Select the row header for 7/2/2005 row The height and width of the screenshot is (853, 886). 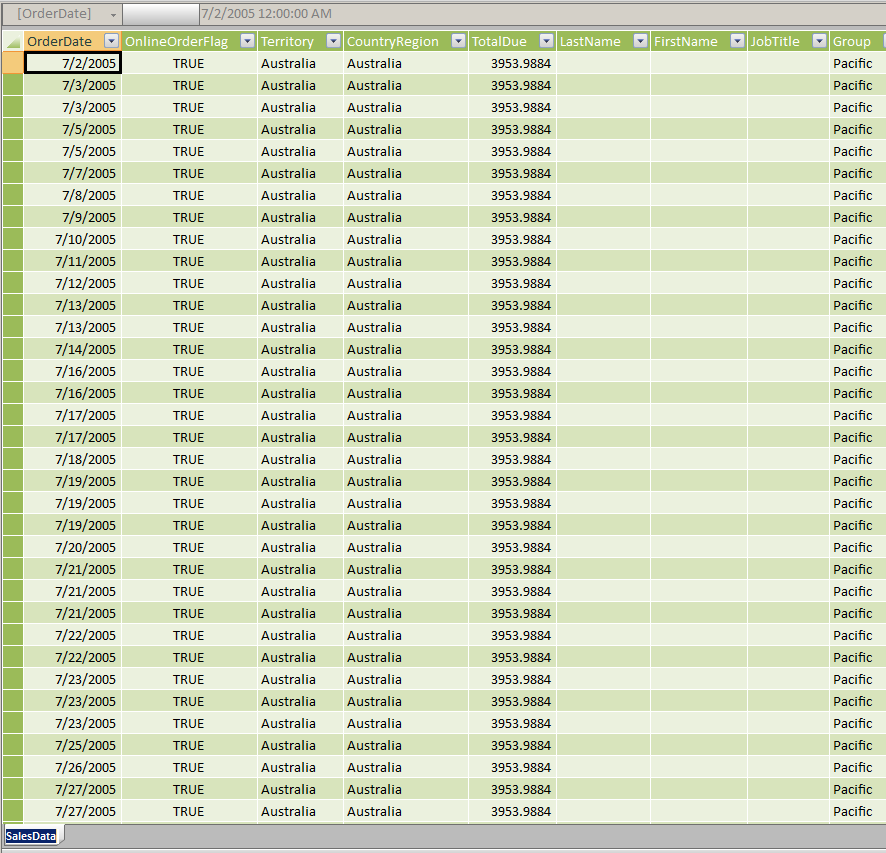13,63
